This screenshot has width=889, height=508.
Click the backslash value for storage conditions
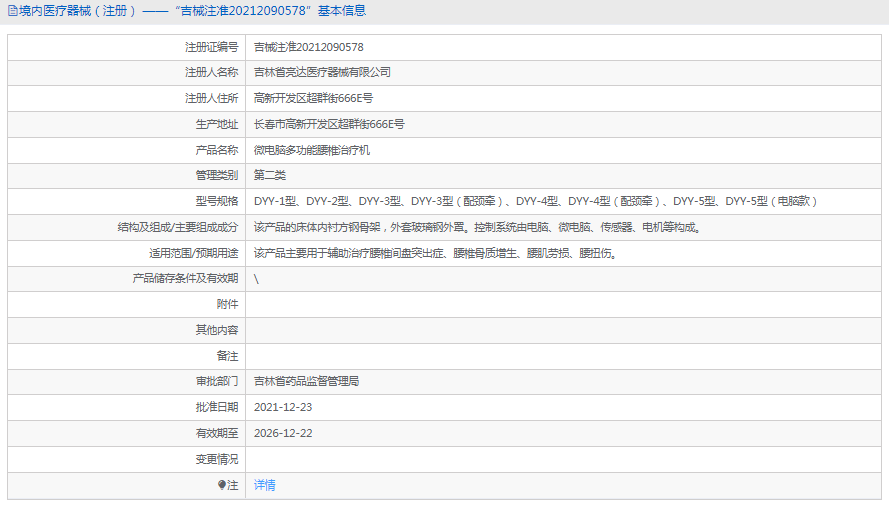click(256, 279)
